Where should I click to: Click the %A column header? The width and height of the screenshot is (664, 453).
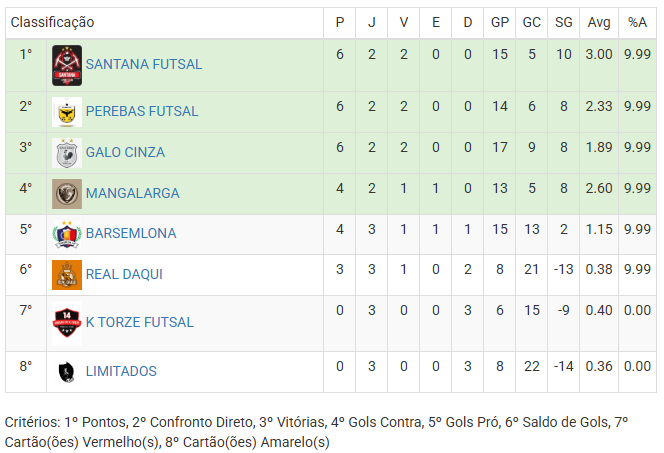point(637,22)
